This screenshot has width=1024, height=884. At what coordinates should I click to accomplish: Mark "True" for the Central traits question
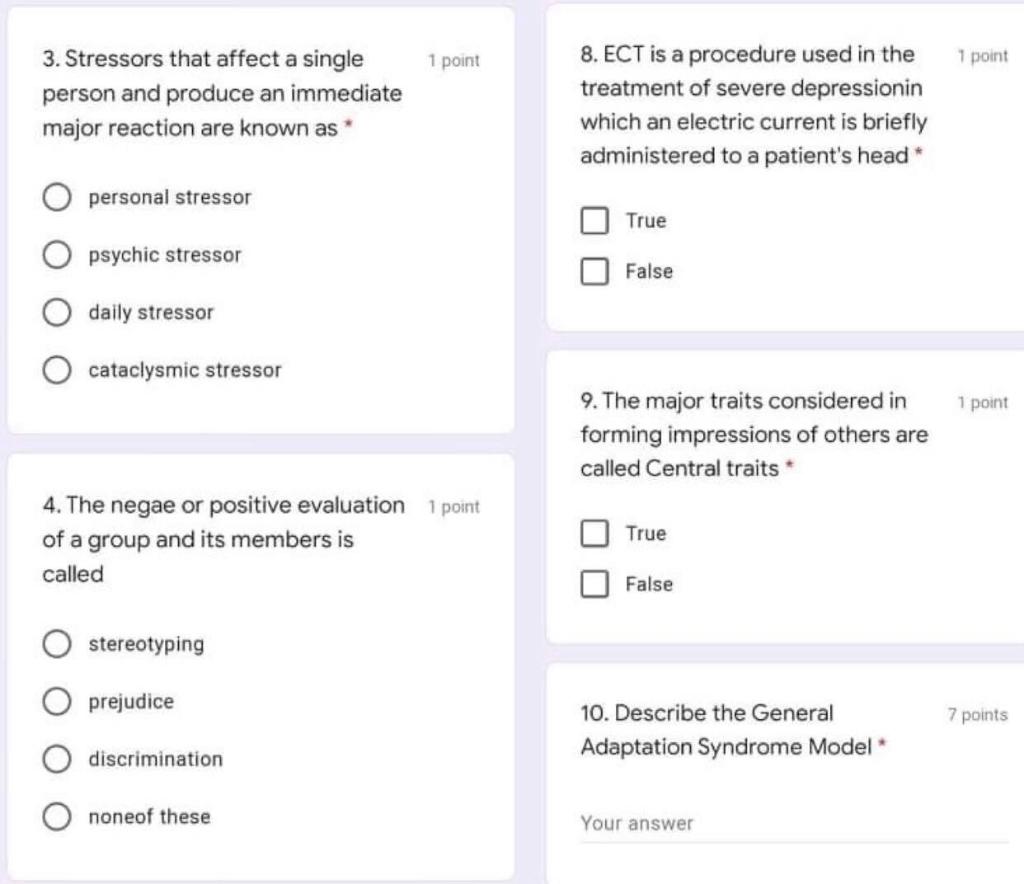point(594,533)
